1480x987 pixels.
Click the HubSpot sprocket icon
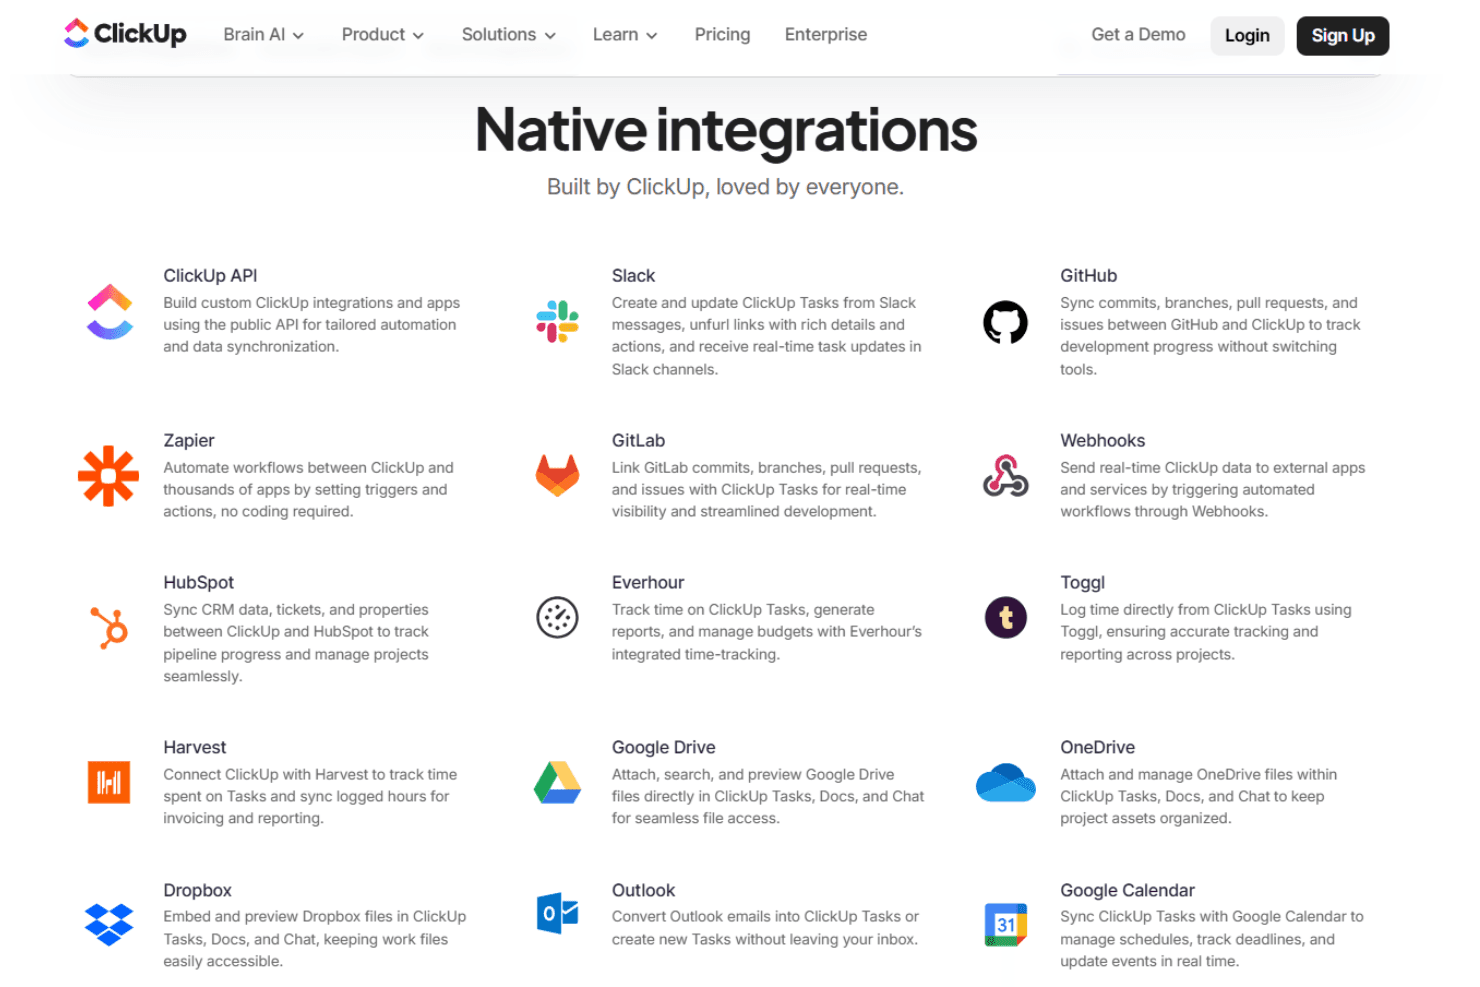coord(109,628)
